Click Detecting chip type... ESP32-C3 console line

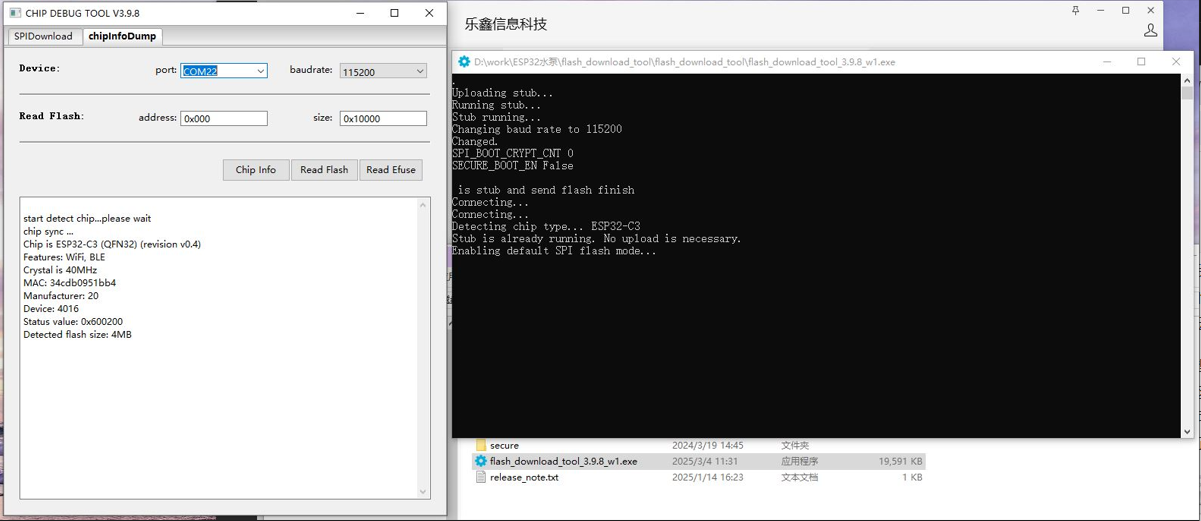click(546, 226)
